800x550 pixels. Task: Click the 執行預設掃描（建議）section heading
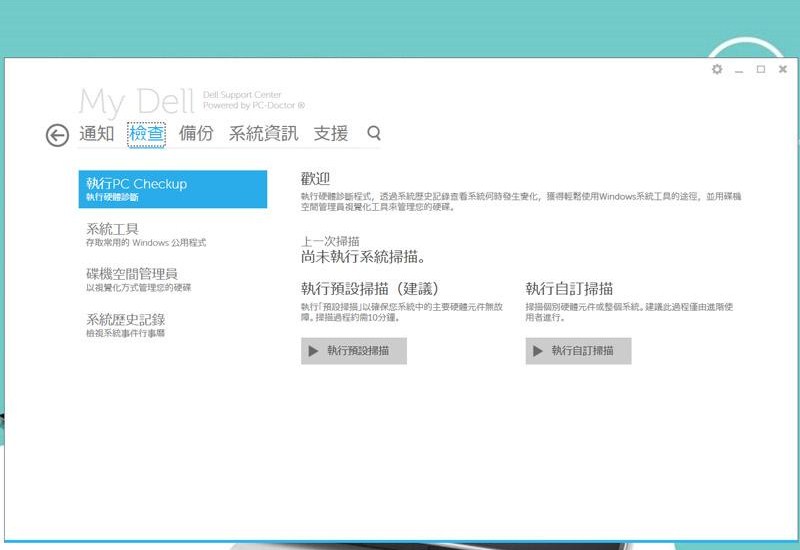coord(370,288)
